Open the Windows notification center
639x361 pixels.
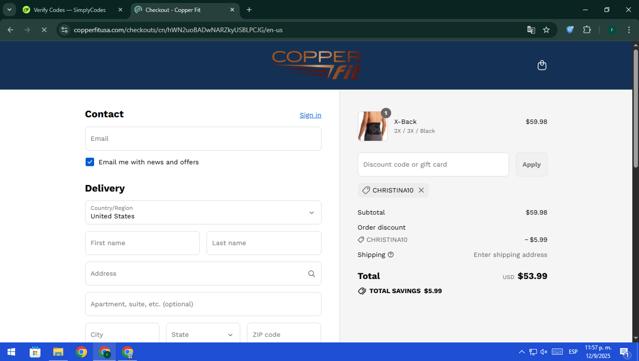(624, 352)
